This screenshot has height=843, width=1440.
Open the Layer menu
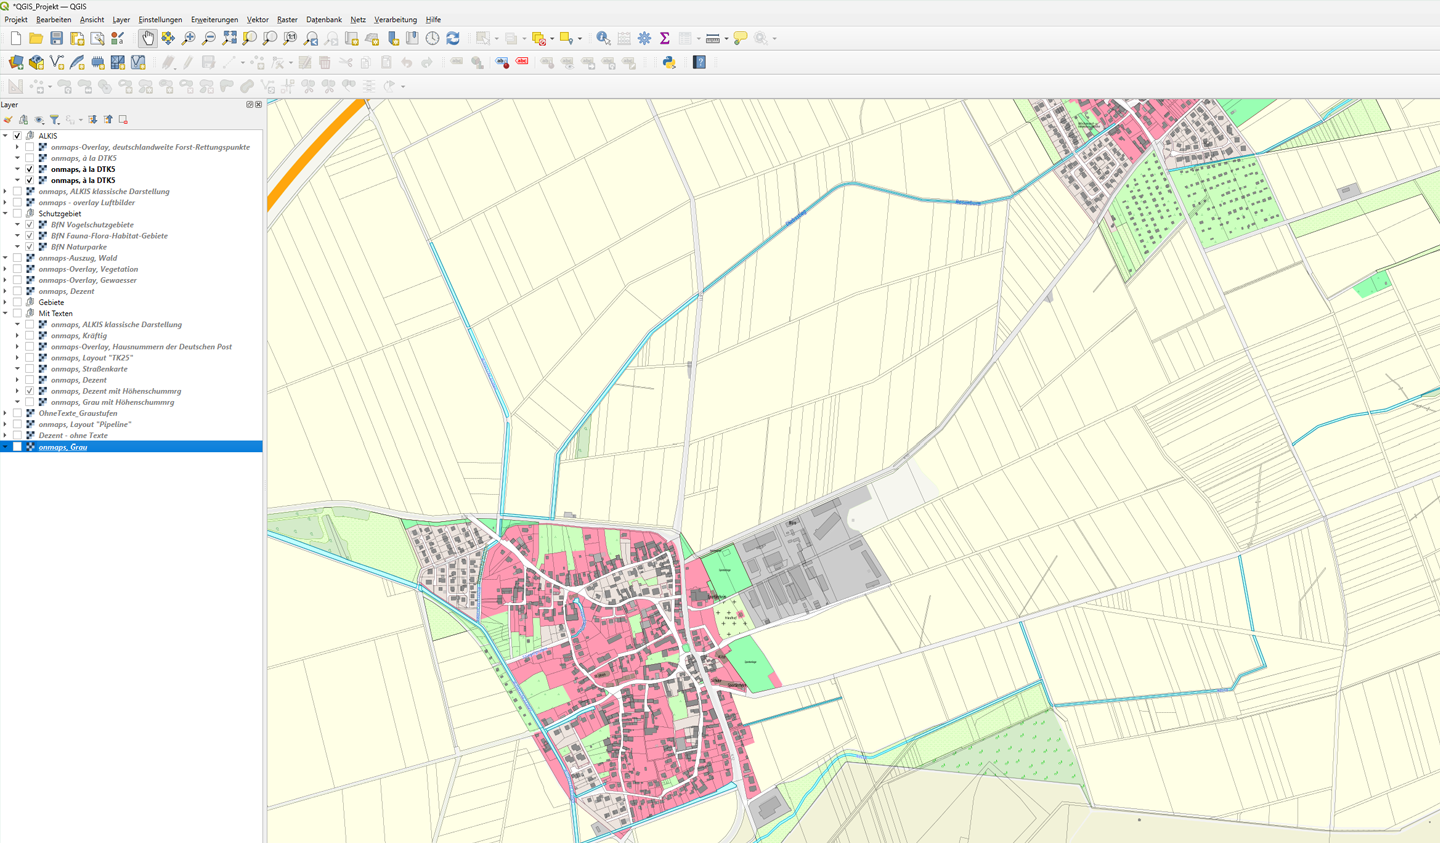[121, 19]
